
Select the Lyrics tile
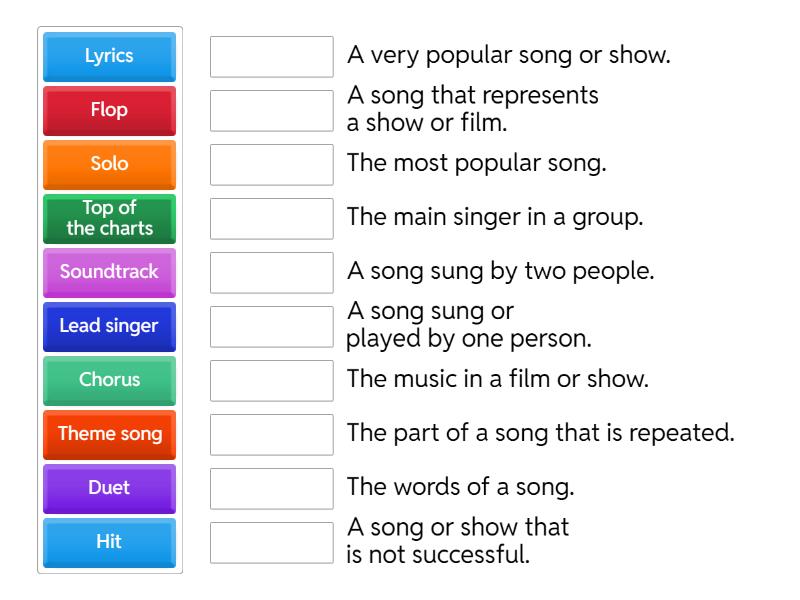(108, 56)
